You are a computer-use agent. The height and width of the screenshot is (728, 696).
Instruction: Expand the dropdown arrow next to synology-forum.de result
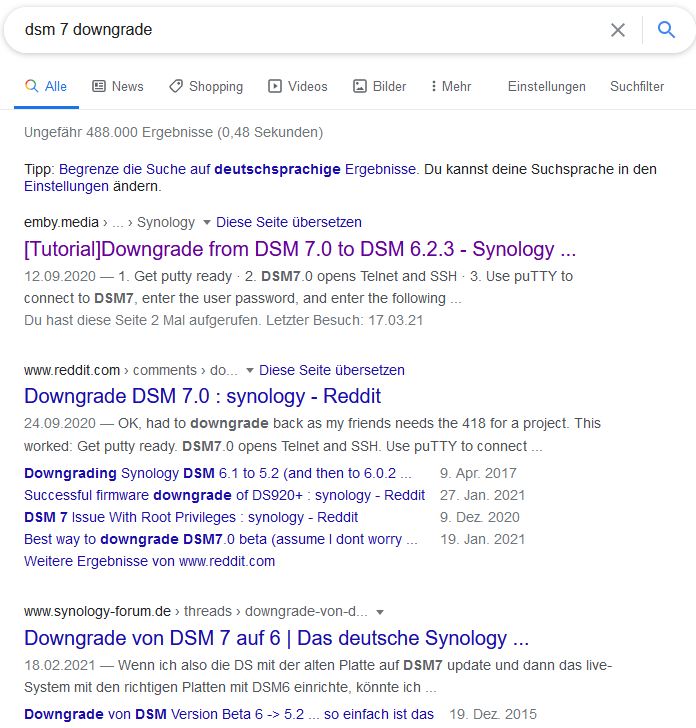380,612
